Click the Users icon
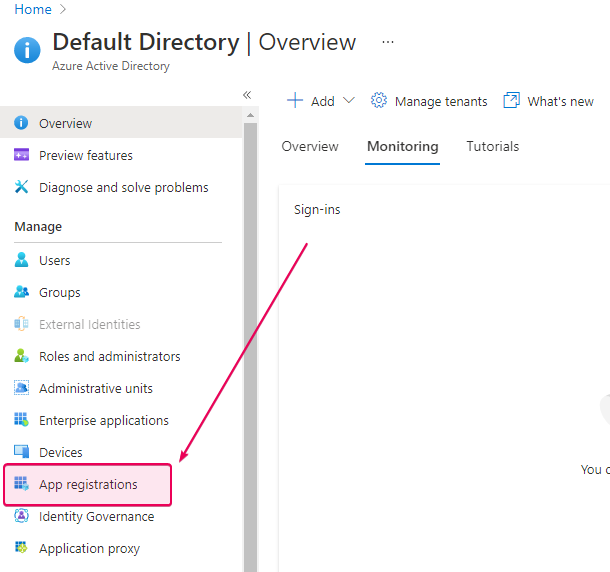The width and height of the screenshot is (610, 572). click(21, 260)
